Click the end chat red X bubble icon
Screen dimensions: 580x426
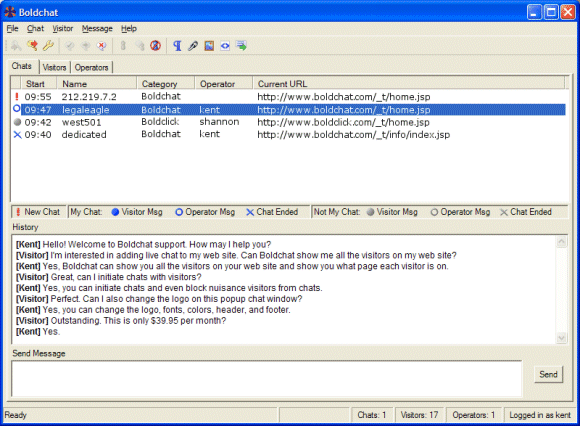(101, 46)
